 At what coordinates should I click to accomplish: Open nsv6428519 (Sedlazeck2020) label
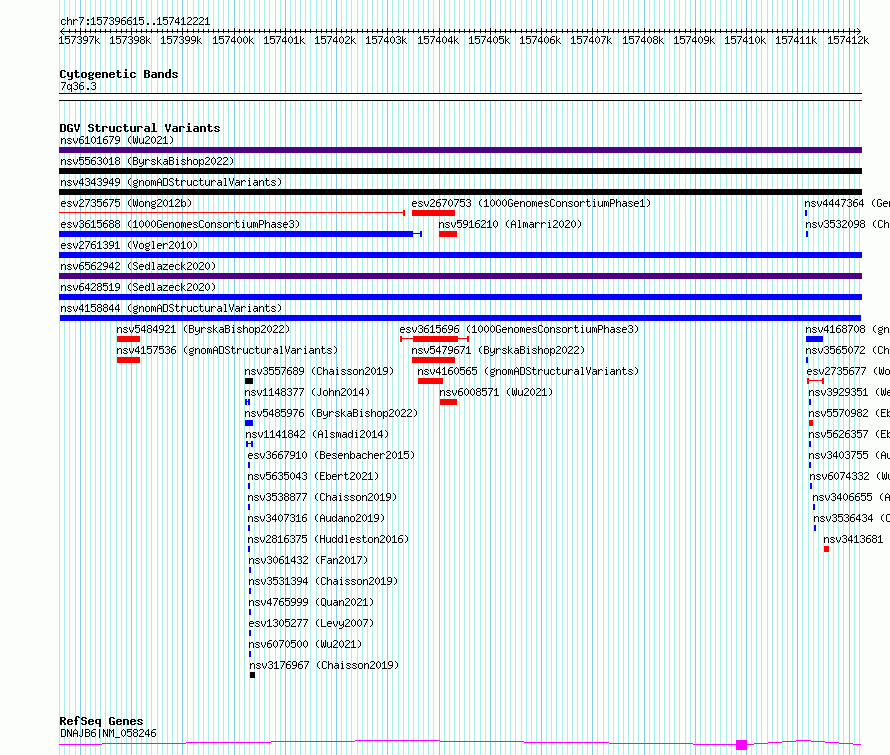point(138,287)
